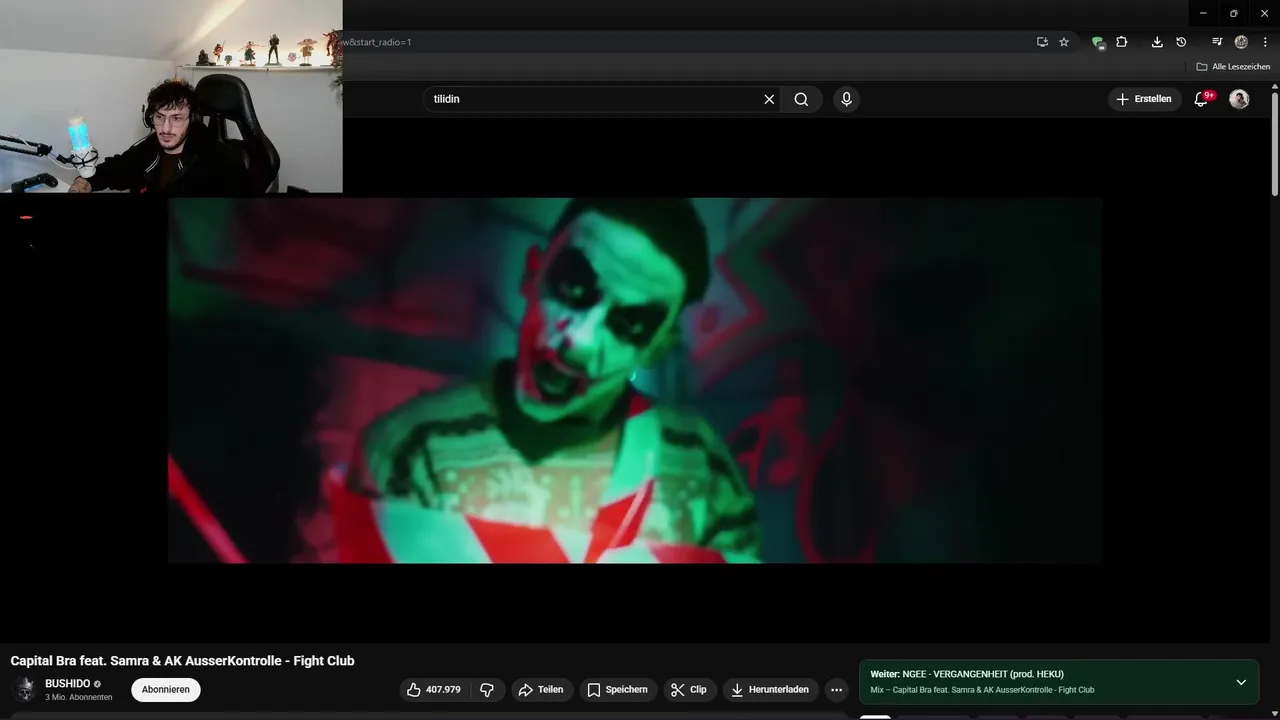Dislike the video with thumbs-down
This screenshot has width=1280, height=720.
tap(488, 689)
